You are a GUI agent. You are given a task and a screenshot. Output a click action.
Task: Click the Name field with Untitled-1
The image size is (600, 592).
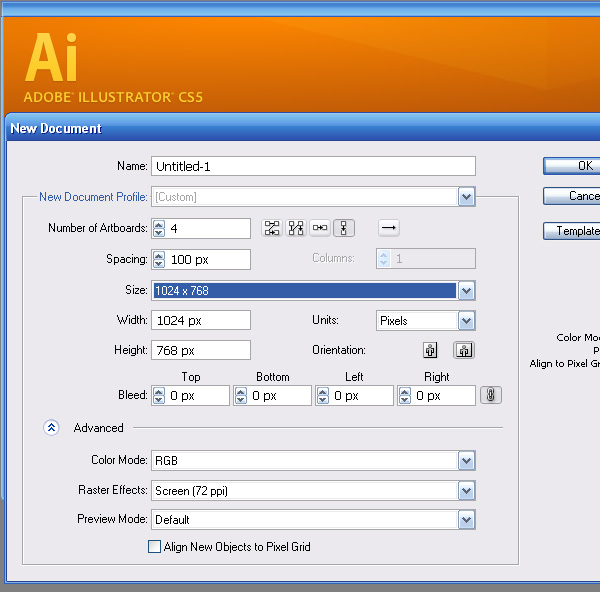point(313,166)
